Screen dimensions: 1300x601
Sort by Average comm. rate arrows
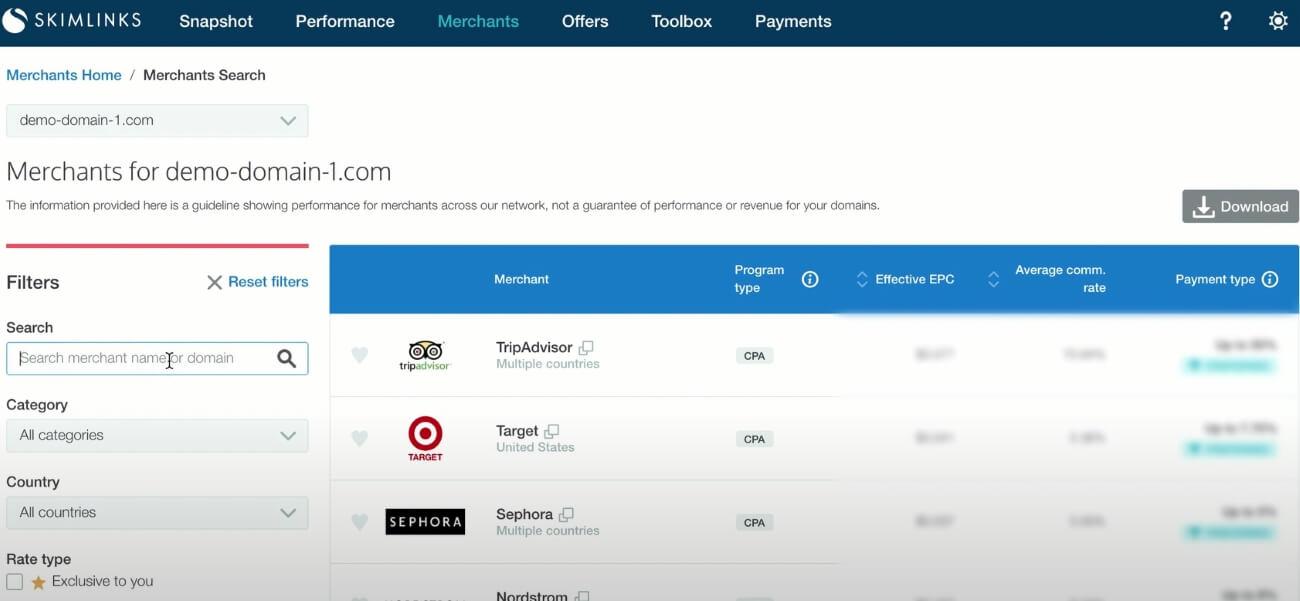tap(993, 280)
